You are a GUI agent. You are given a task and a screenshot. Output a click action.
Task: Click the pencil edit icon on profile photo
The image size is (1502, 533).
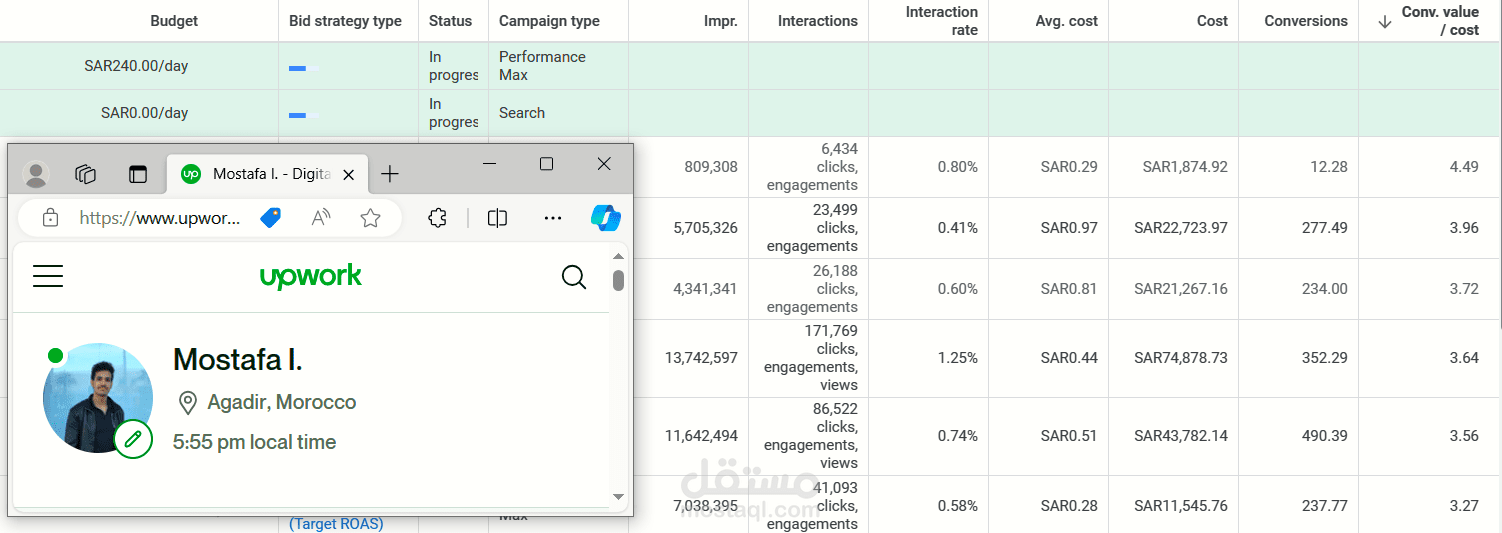[x=133, y=439]
